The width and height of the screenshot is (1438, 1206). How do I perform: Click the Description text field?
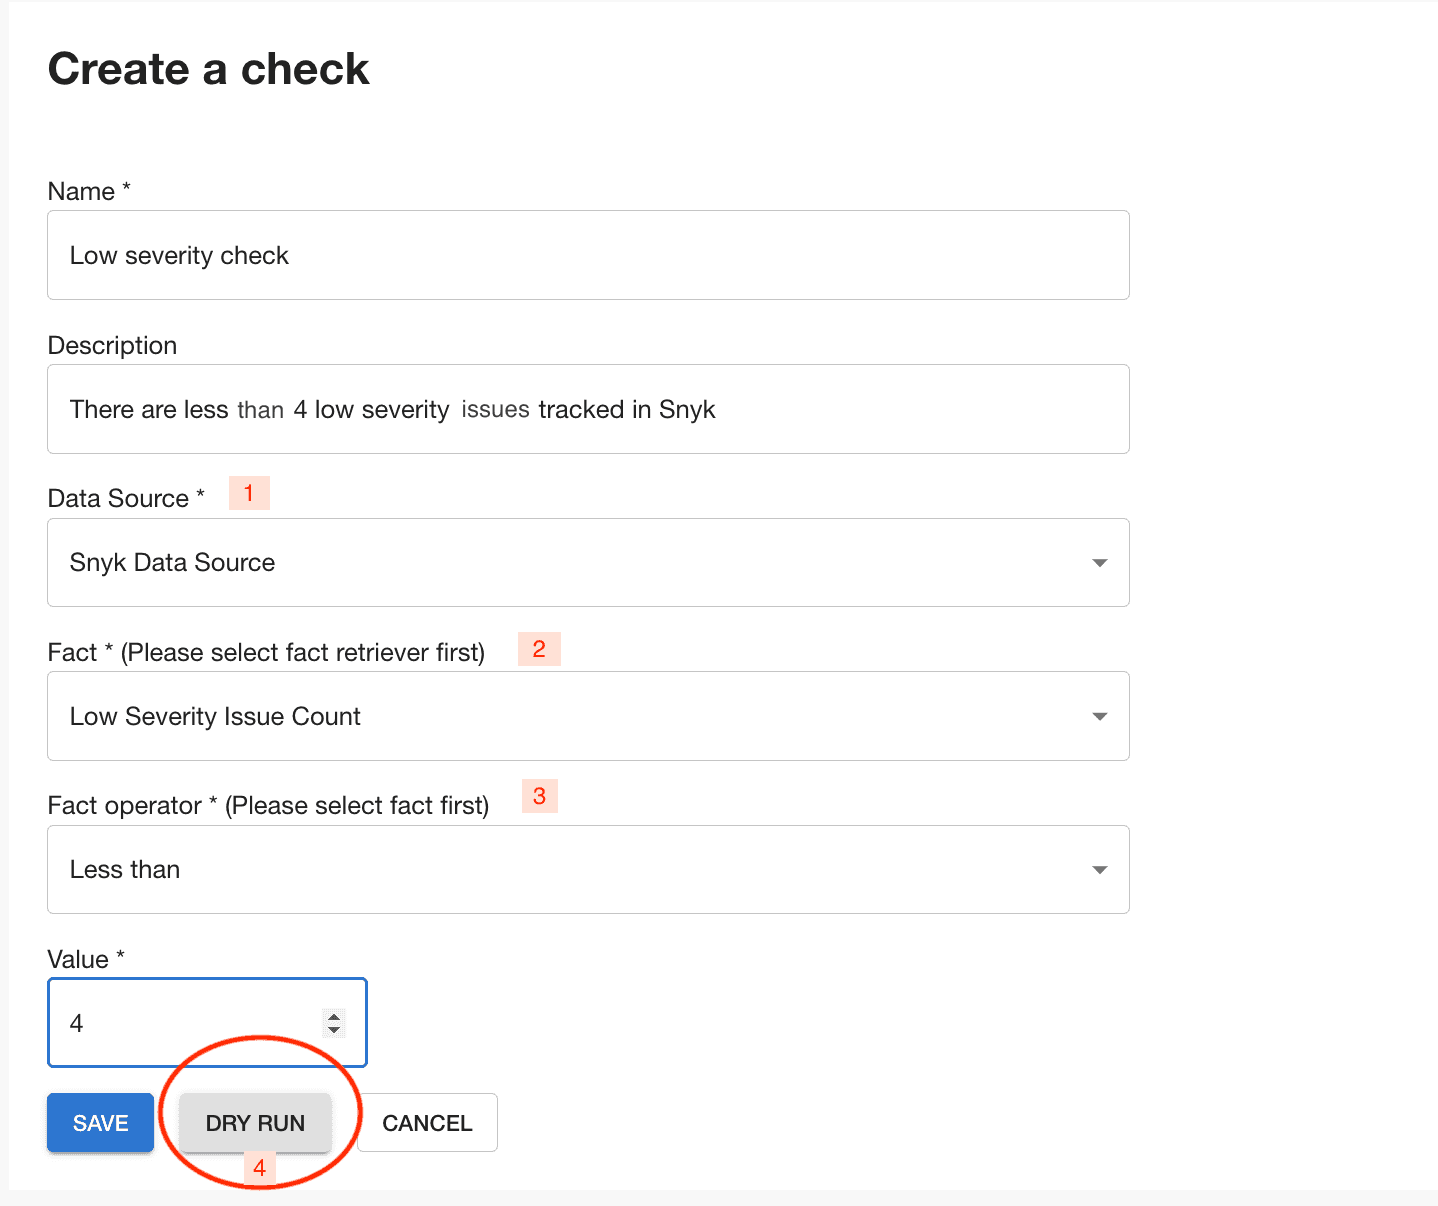click(x=588, y=409)
